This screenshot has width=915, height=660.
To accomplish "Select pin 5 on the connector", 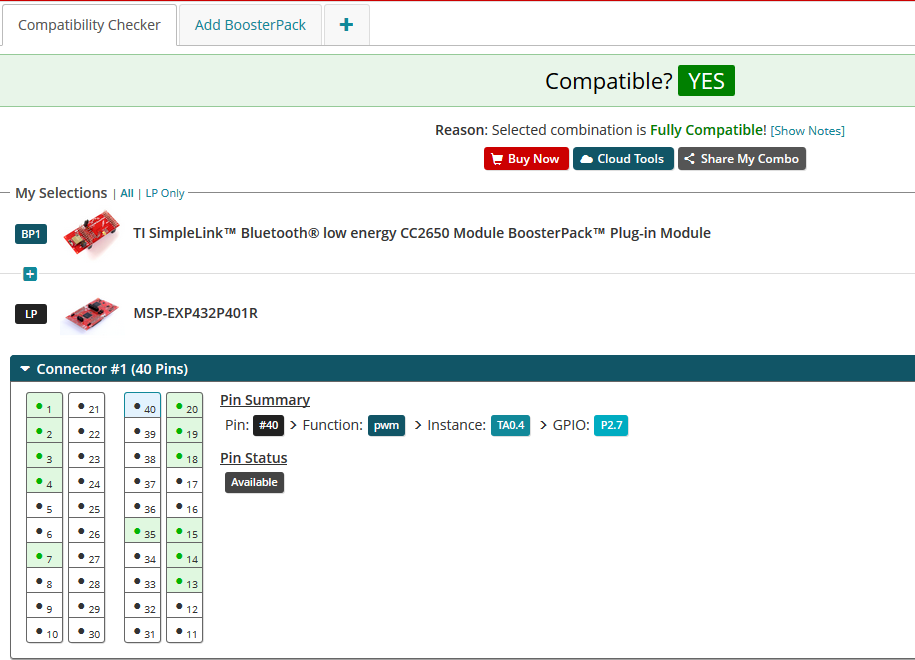I will click(44, 506).
